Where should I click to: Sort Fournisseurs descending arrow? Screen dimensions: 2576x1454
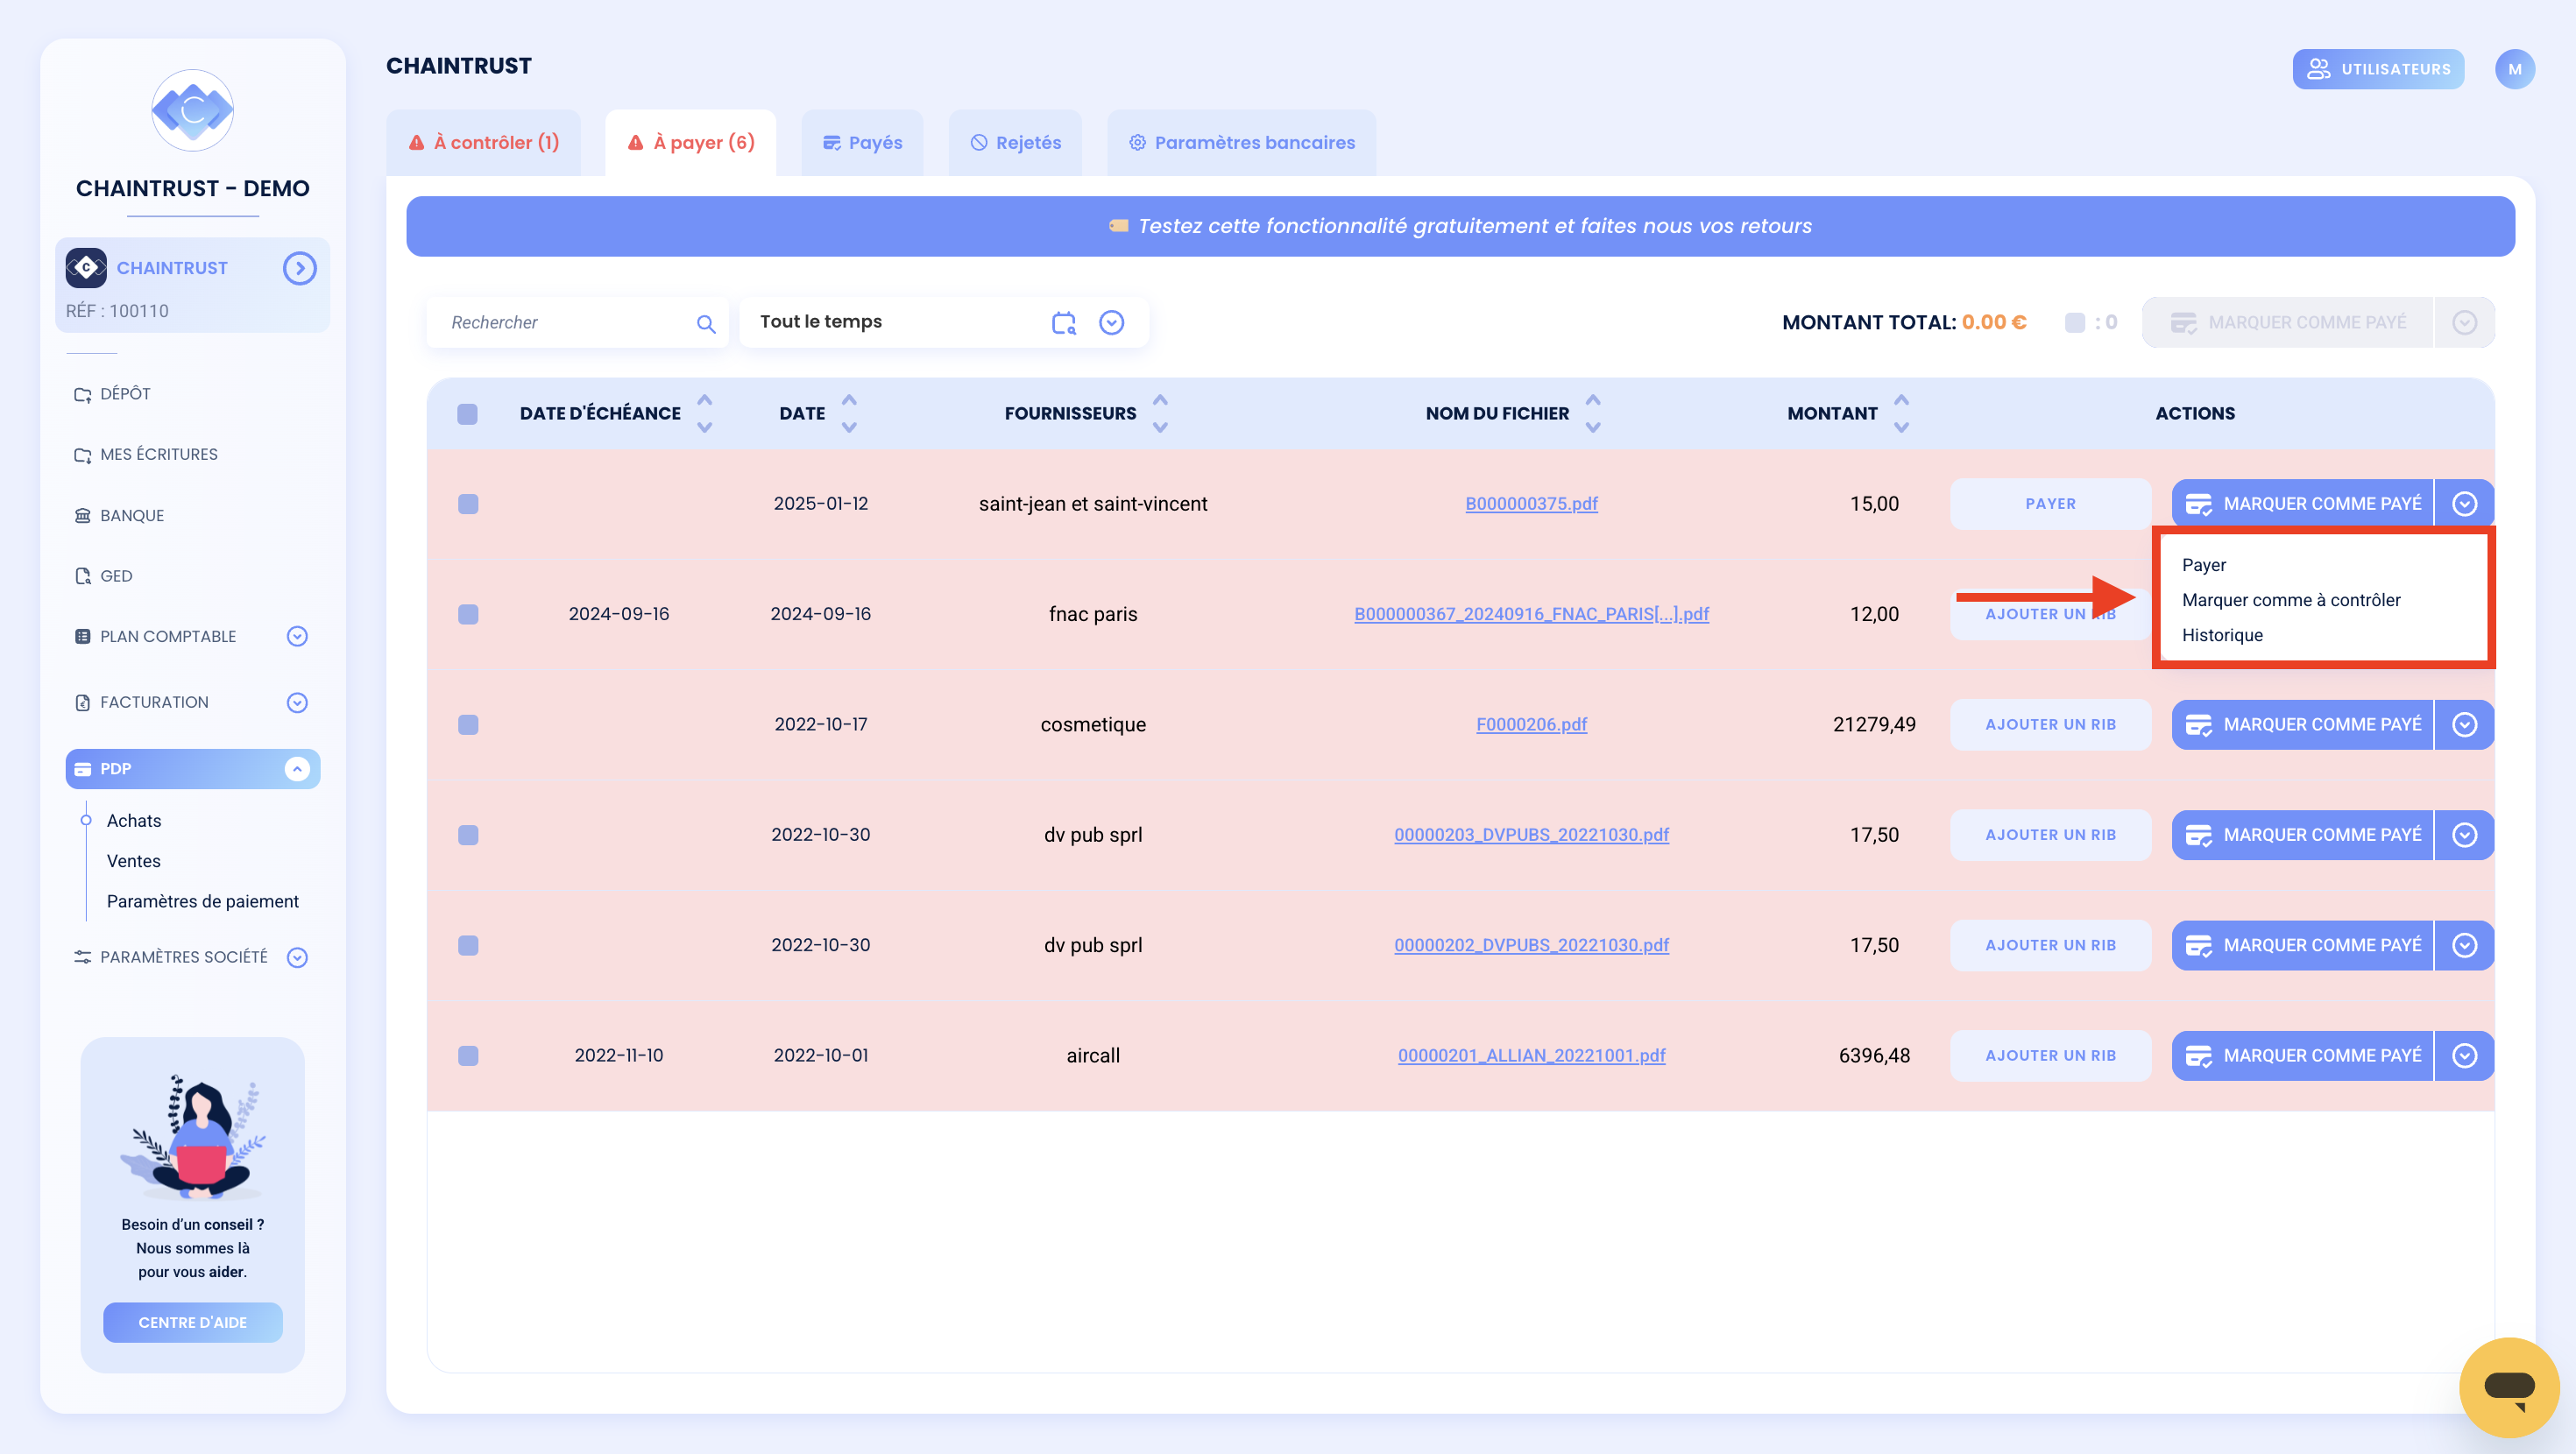(x=1160, y=427)
